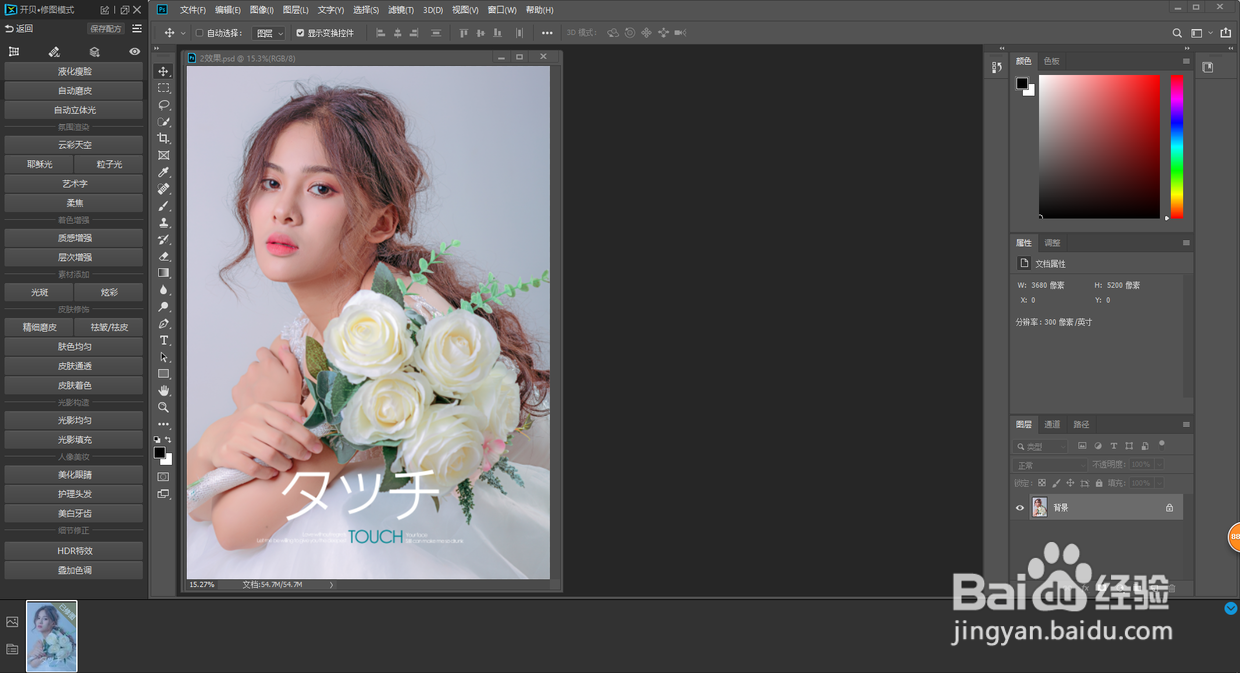Click the image thumbnail in bottom filmstrip
The image size is (1240, 673).
click(52, 636)
